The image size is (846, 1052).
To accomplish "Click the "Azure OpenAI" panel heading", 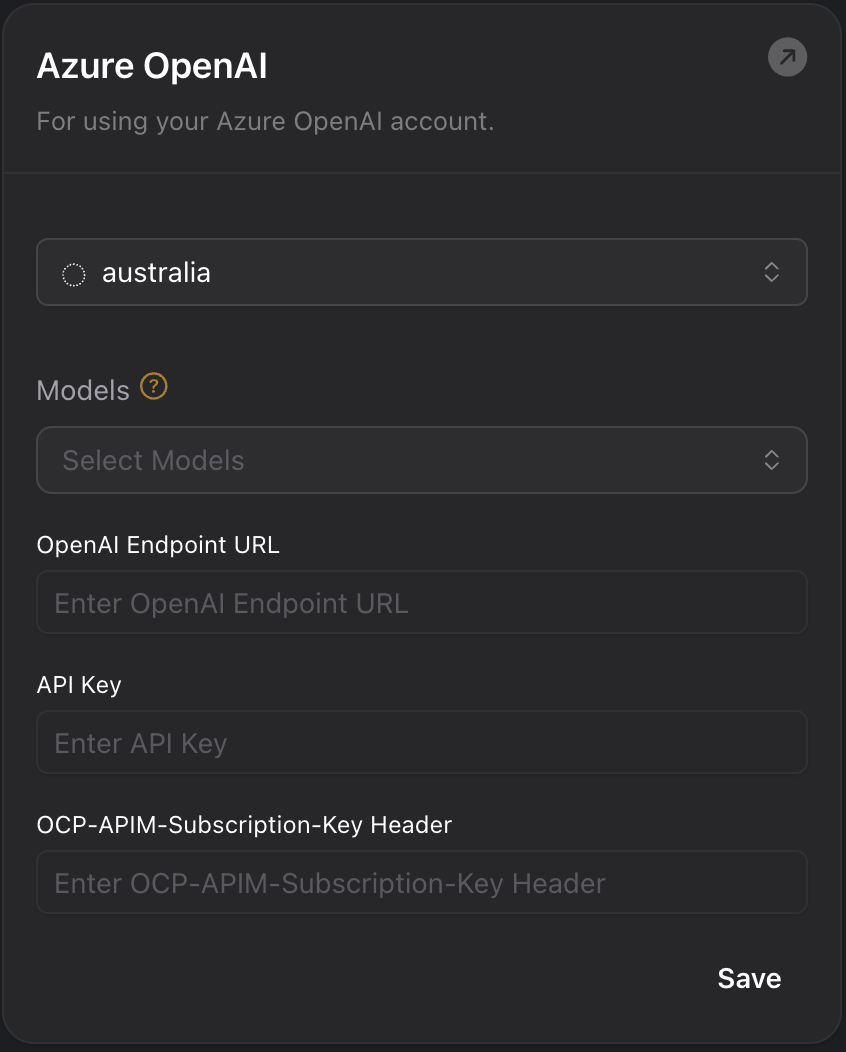I will (152, 67).
